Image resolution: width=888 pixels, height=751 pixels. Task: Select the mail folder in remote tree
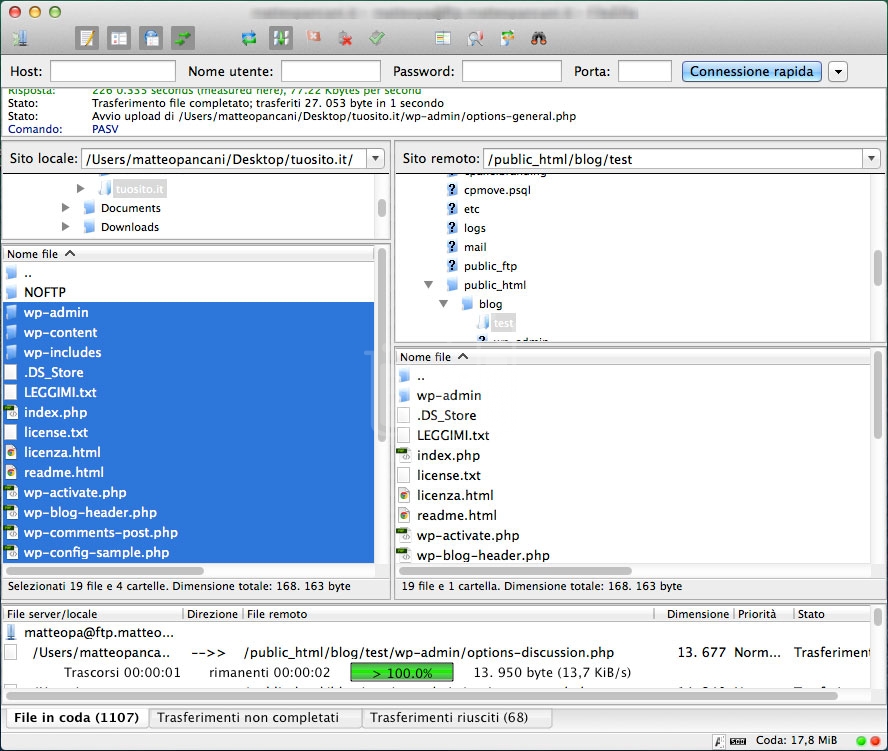[475, 247]
